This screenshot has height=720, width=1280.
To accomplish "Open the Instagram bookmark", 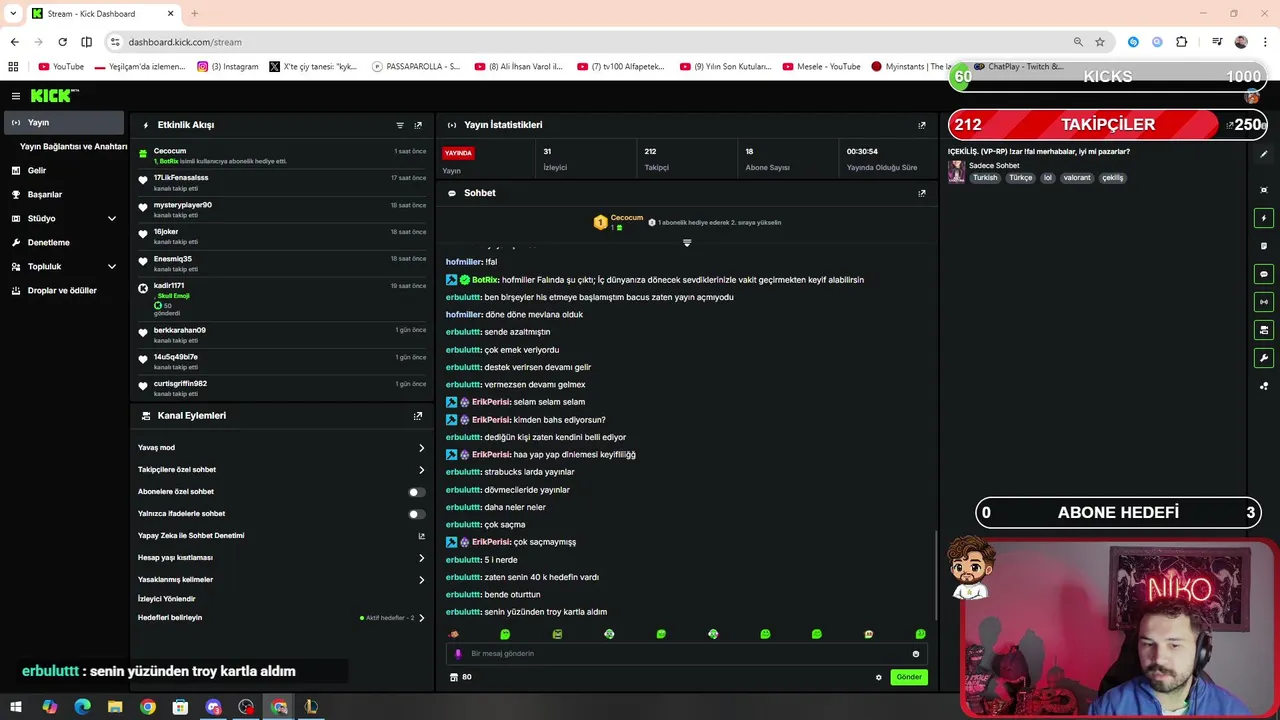I will point(228,67).
